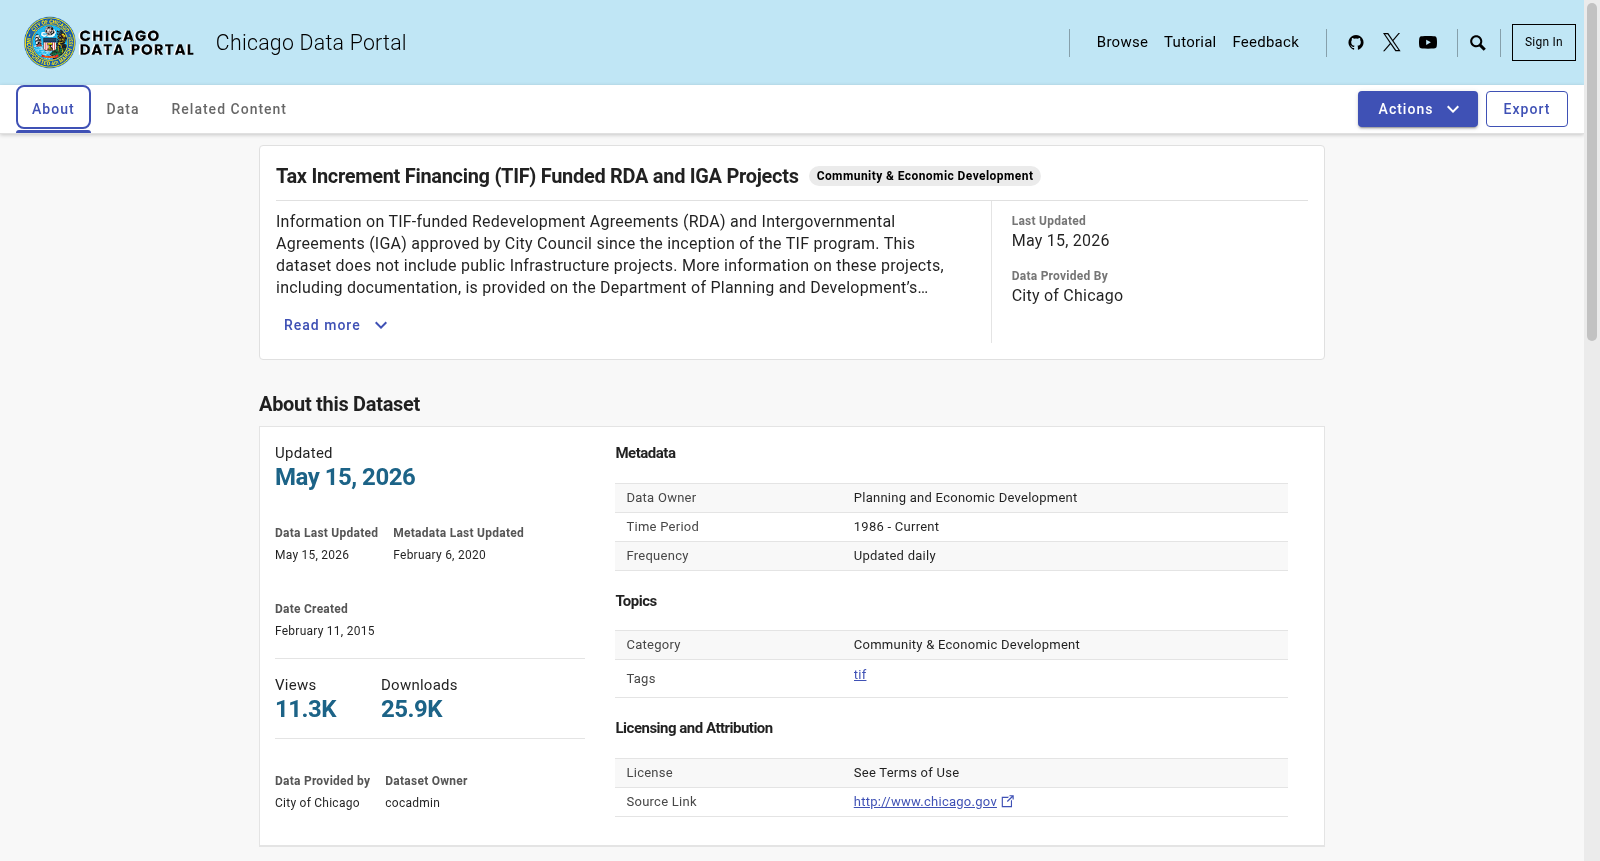Click external link icon beside chicago.gov
The image size is (1600, 861).
1008,801
